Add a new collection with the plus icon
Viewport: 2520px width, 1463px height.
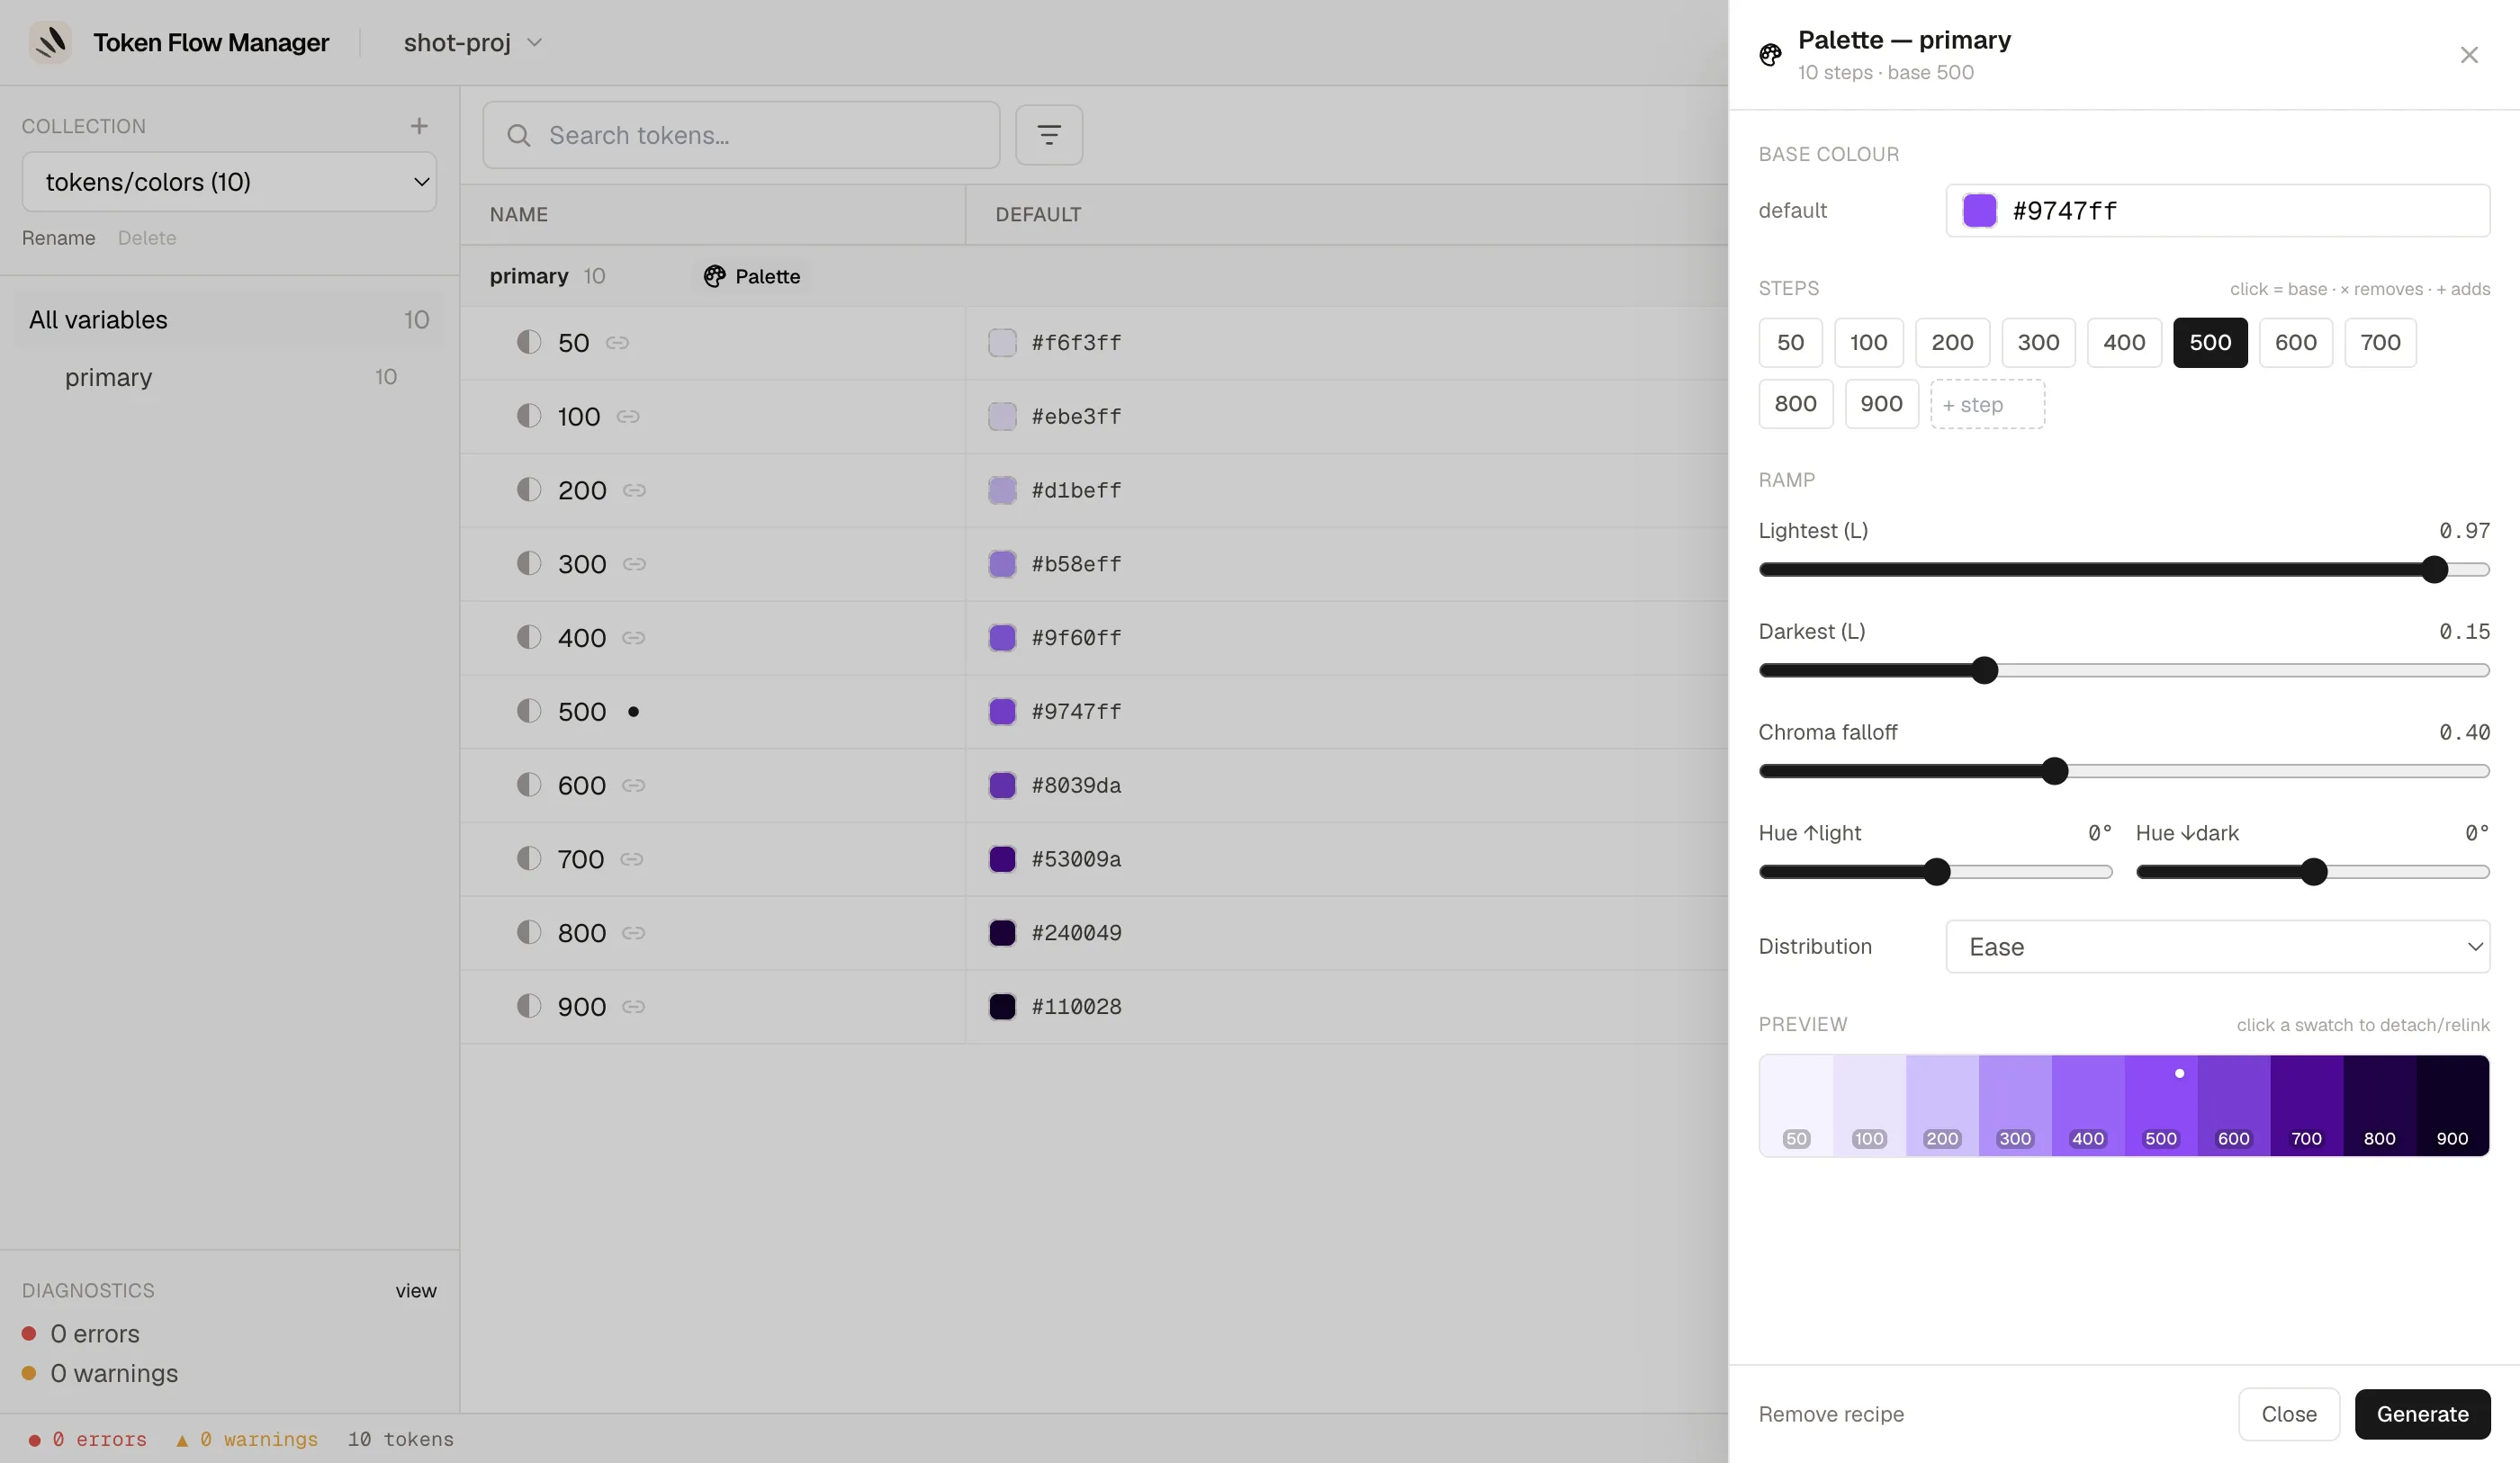pyautogui.click(x=419, y=126)
